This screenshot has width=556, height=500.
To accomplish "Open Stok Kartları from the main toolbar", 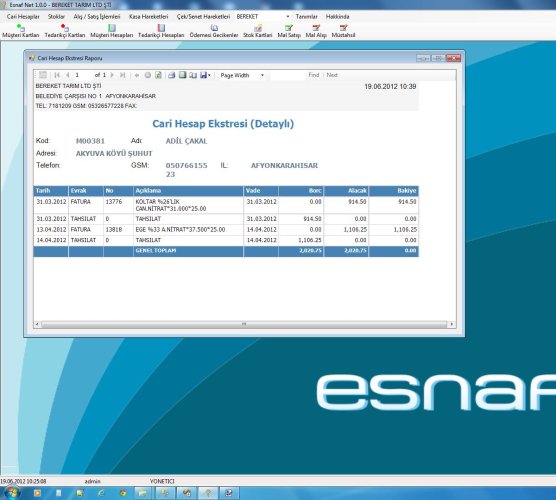I will [x=258, y=31].
